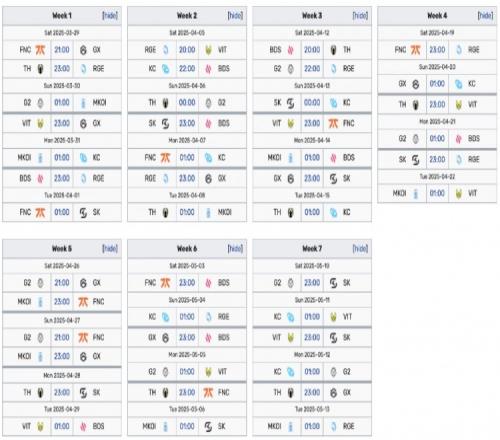Select the Week 3 header title
This screenshot has height=440, width=500.
(312, 15)
